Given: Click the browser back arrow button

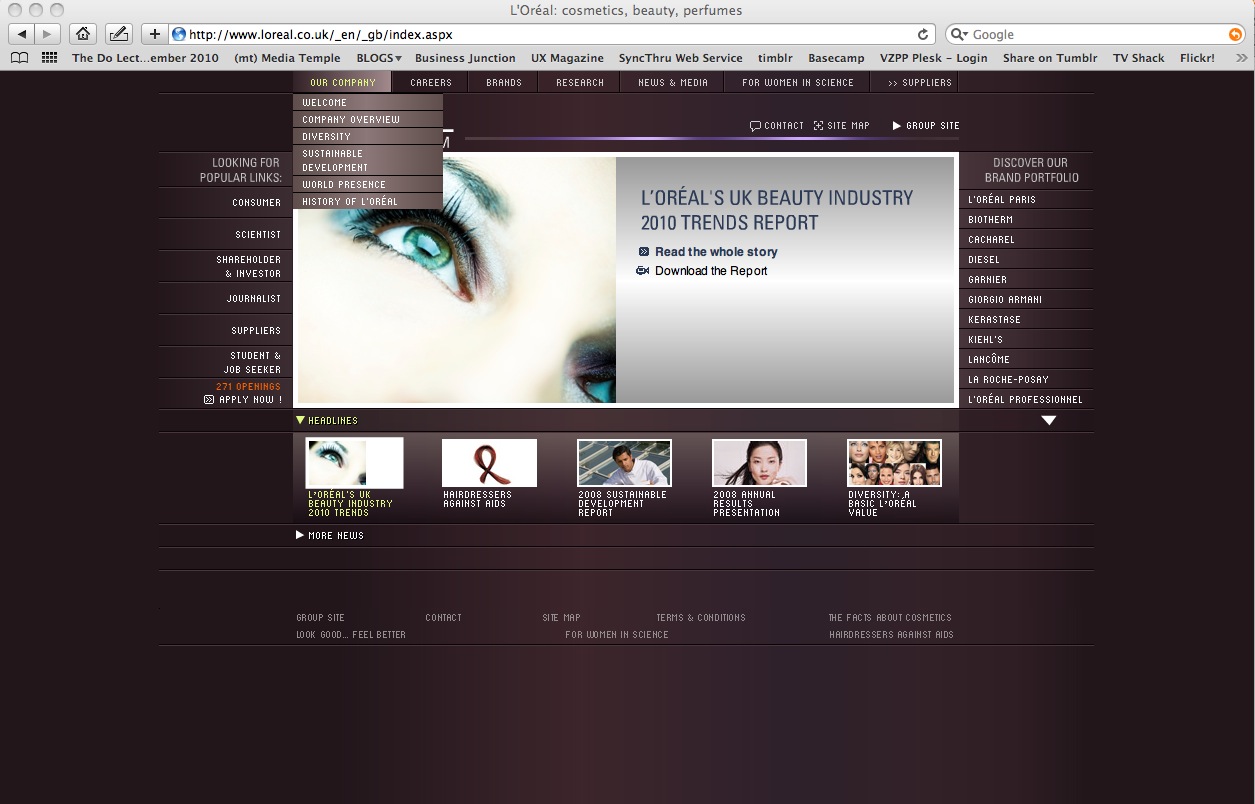Looking at the screenshot, I should [x=22, y=34].
